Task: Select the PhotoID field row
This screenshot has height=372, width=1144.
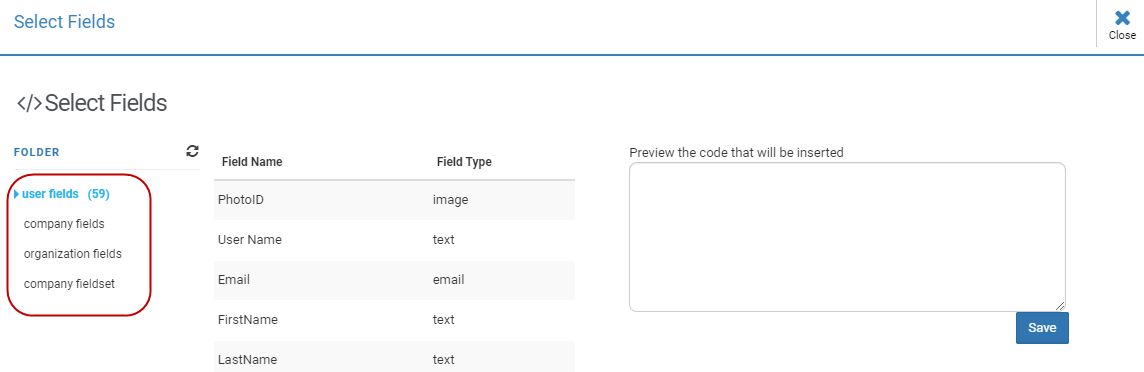Action: click(x=394, y=199)
